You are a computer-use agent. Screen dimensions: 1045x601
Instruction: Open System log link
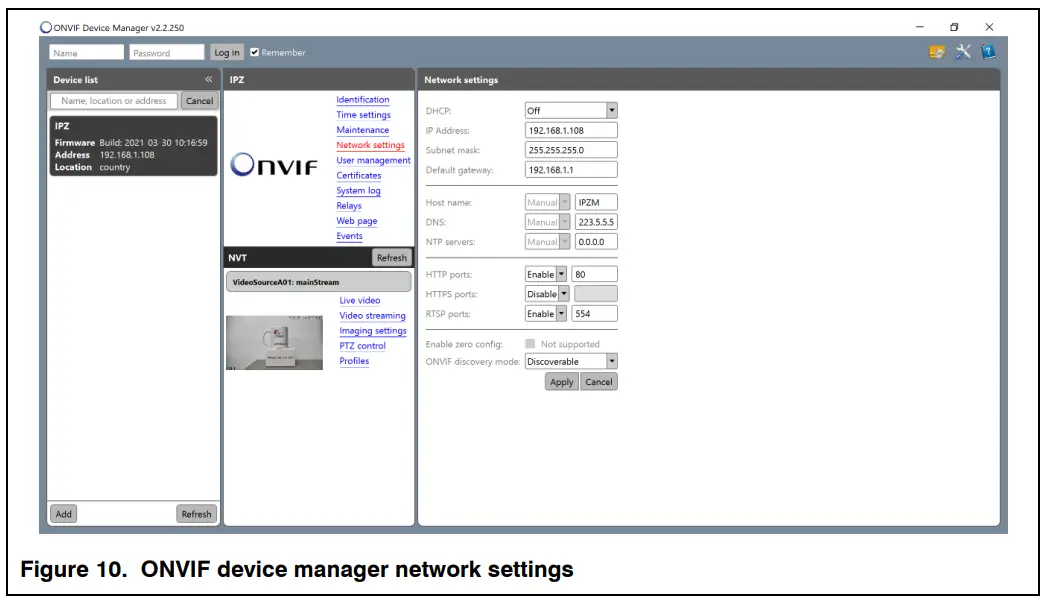358,191
